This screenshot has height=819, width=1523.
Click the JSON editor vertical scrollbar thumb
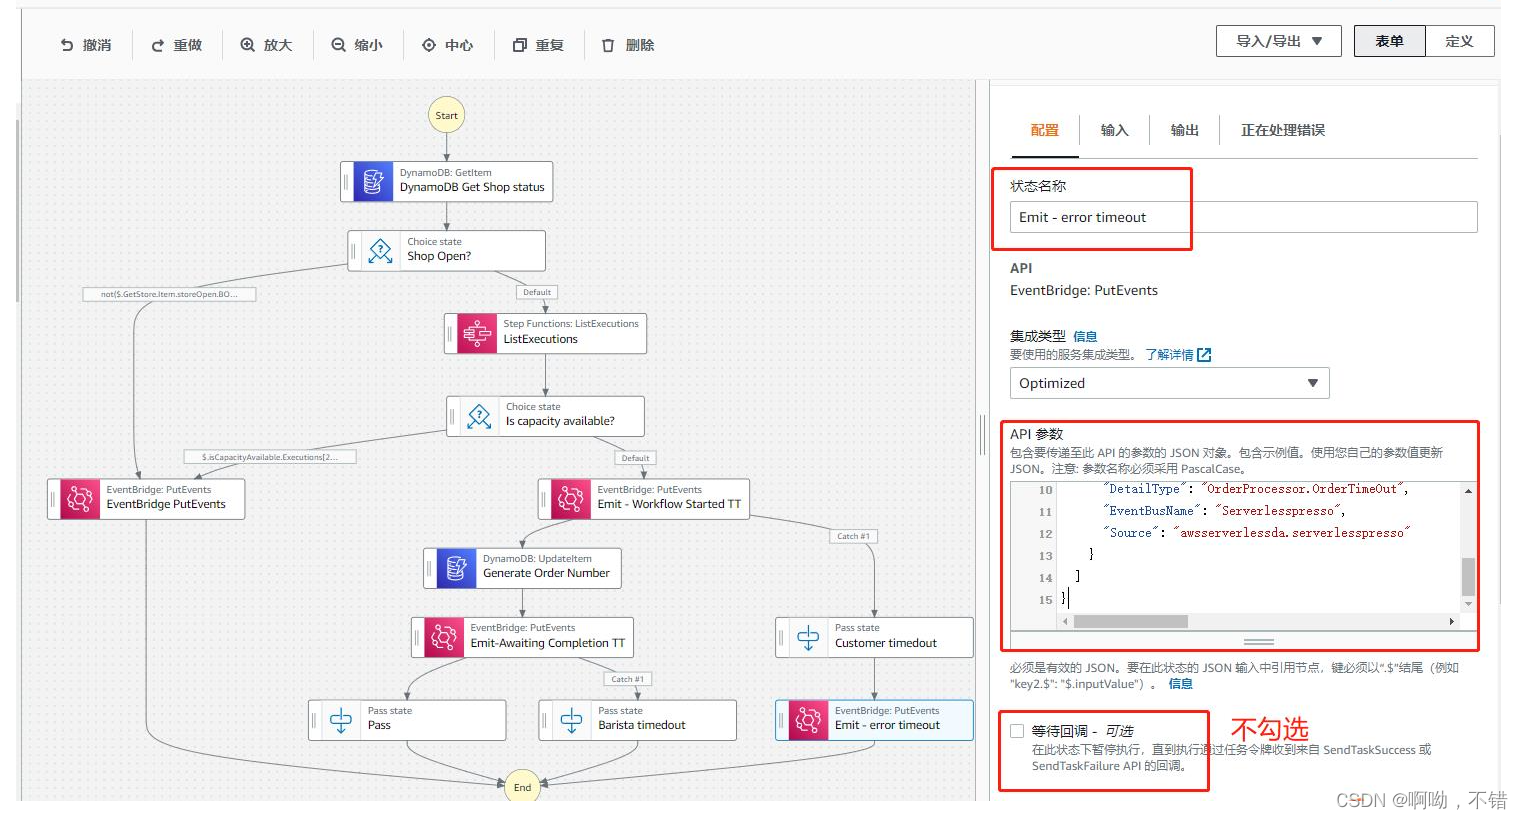tap(1468, 576)
